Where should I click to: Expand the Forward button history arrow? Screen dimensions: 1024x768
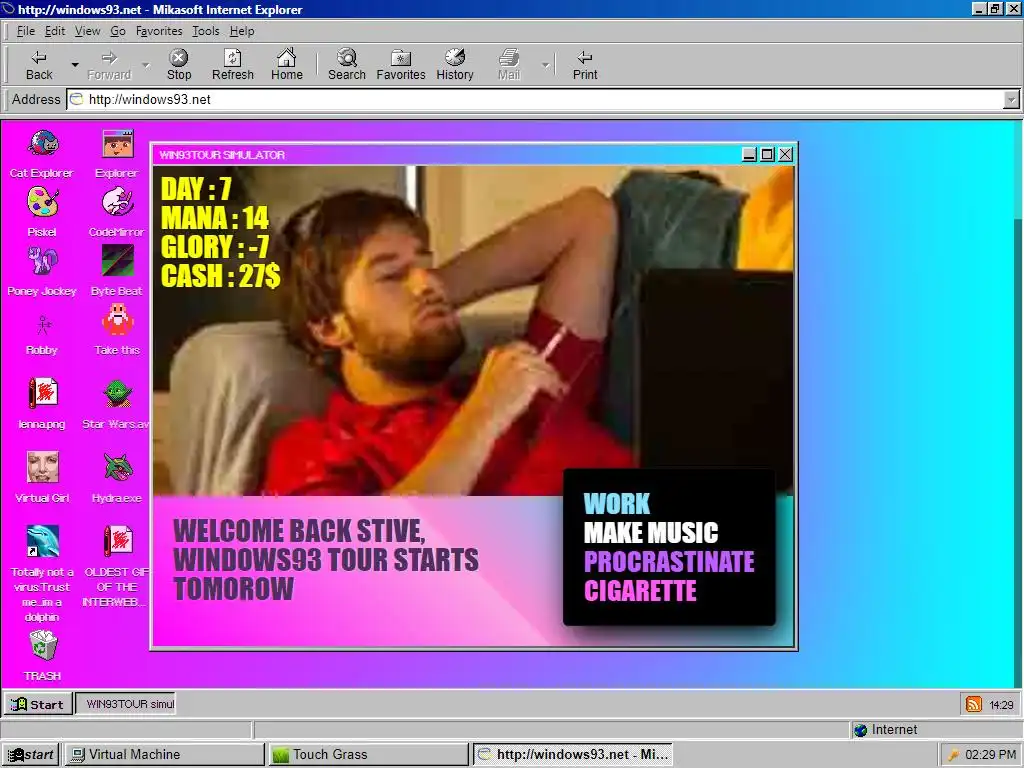[x=146, y=65]
